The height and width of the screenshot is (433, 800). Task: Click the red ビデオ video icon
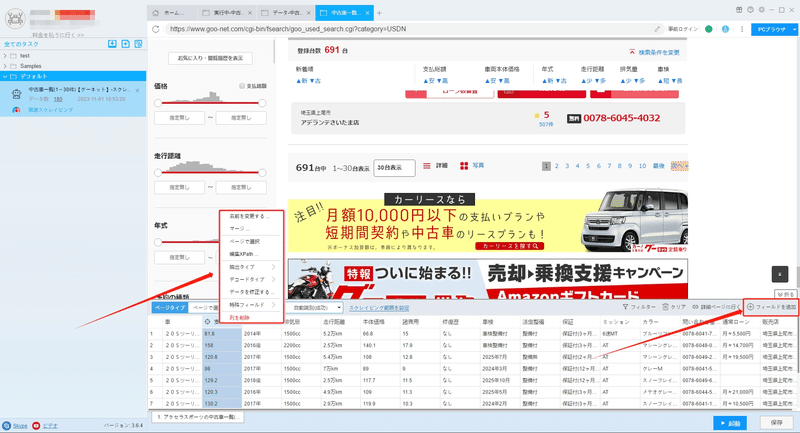36,425
